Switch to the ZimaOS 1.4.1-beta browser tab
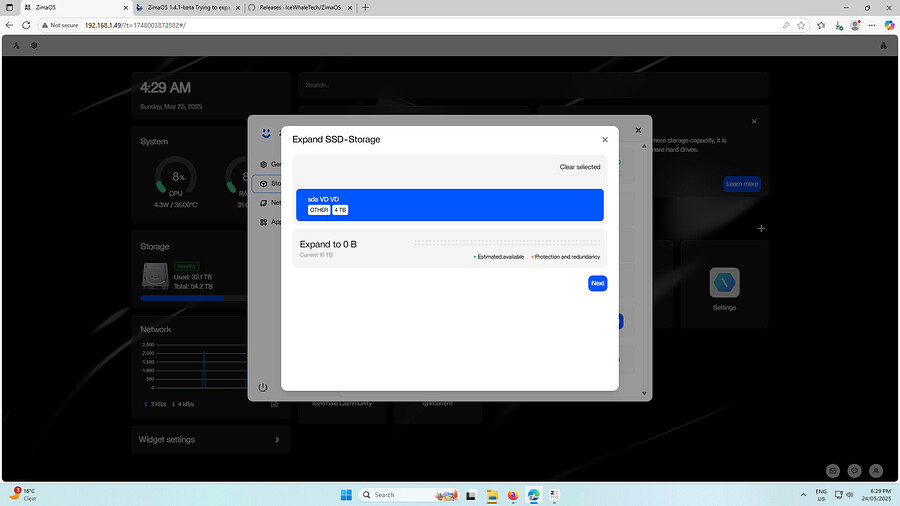Viewport: 900px width, 506px height. pyautogui.click(x=188, y=7)
